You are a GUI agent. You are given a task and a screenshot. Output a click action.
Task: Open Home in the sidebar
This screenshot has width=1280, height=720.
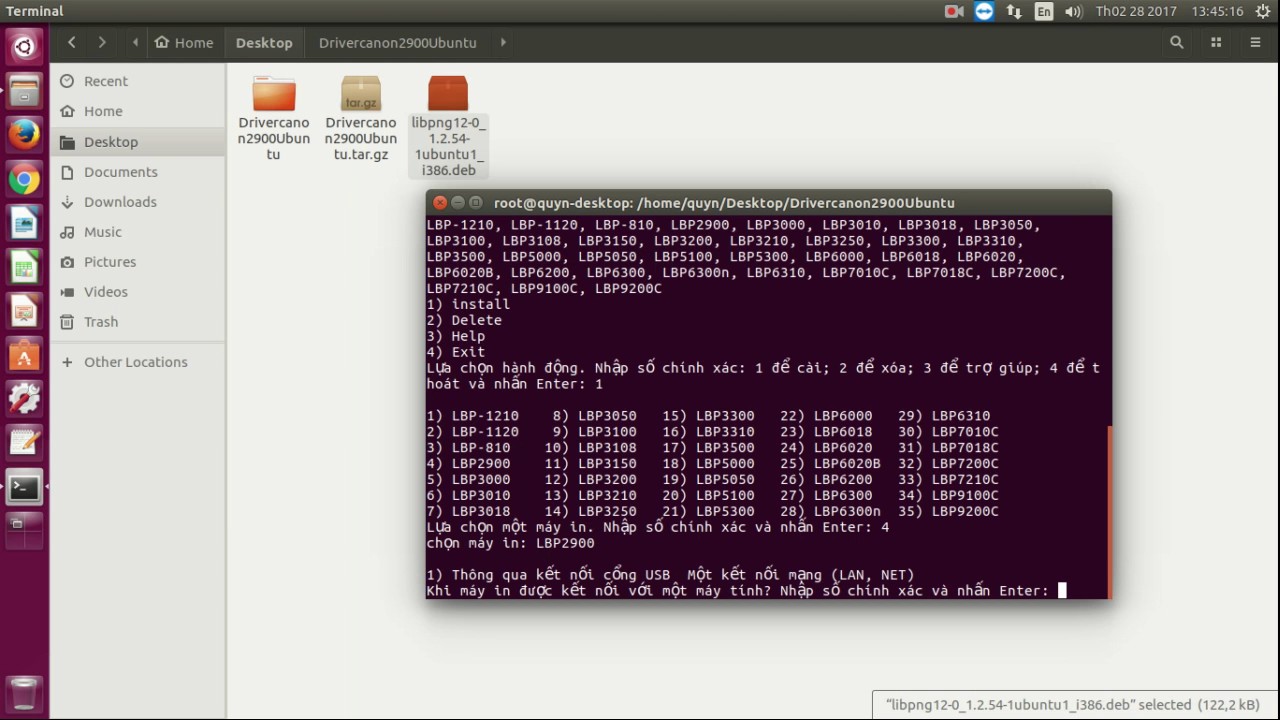pyautogui.click(x=138, y=111)
